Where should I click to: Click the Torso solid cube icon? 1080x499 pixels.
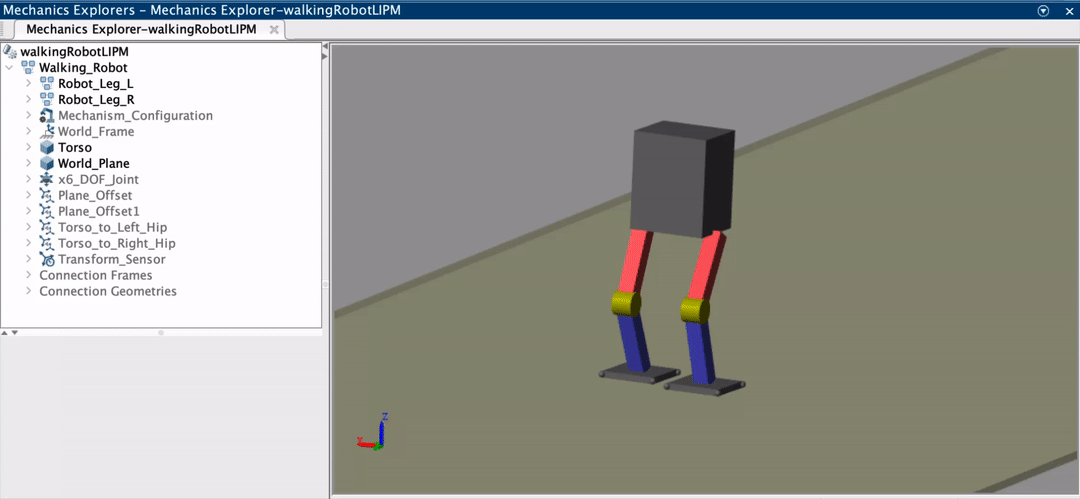pyautogui.click(x=47, y=147)
